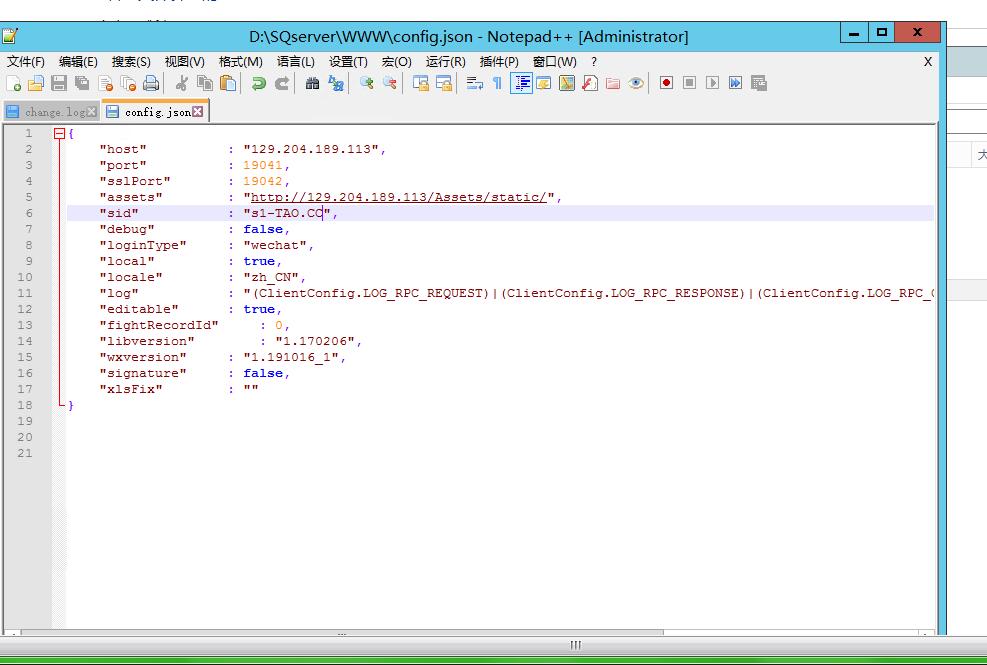Click the Save file toolbar icon

click(58, 83)
